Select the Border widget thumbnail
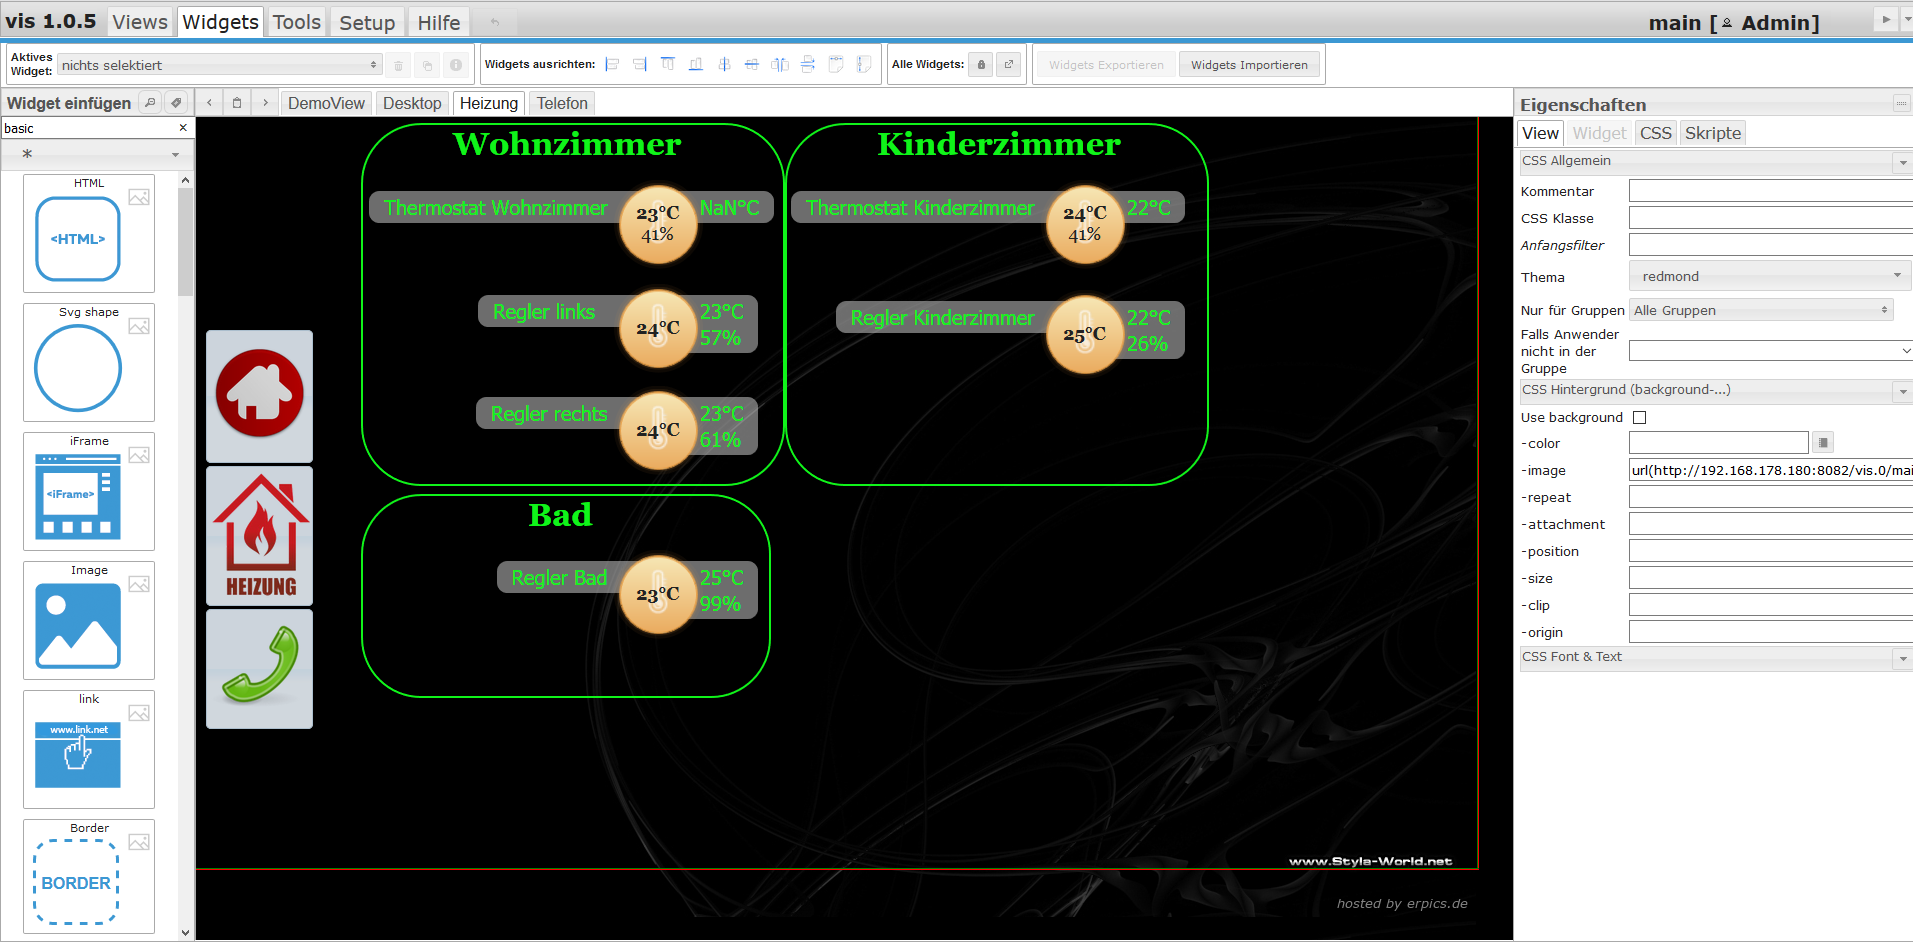The image size is (1913, 945). 89,878
